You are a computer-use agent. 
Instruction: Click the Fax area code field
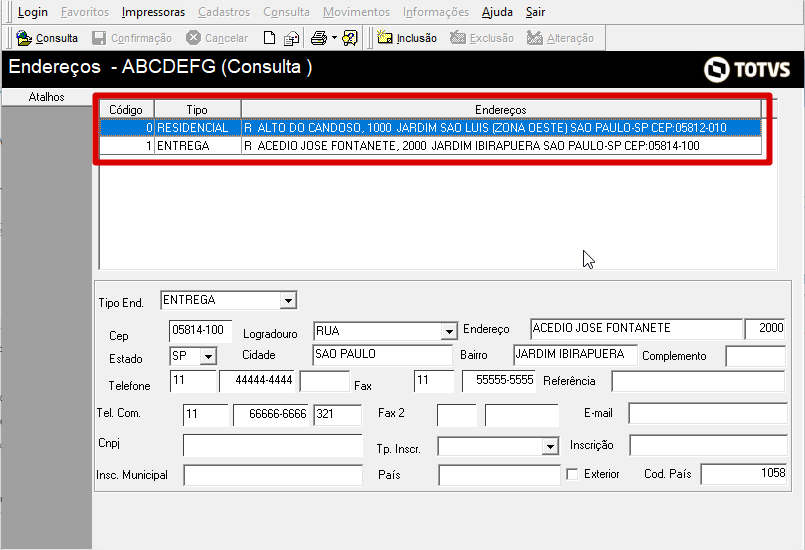[x=434, y=381]
